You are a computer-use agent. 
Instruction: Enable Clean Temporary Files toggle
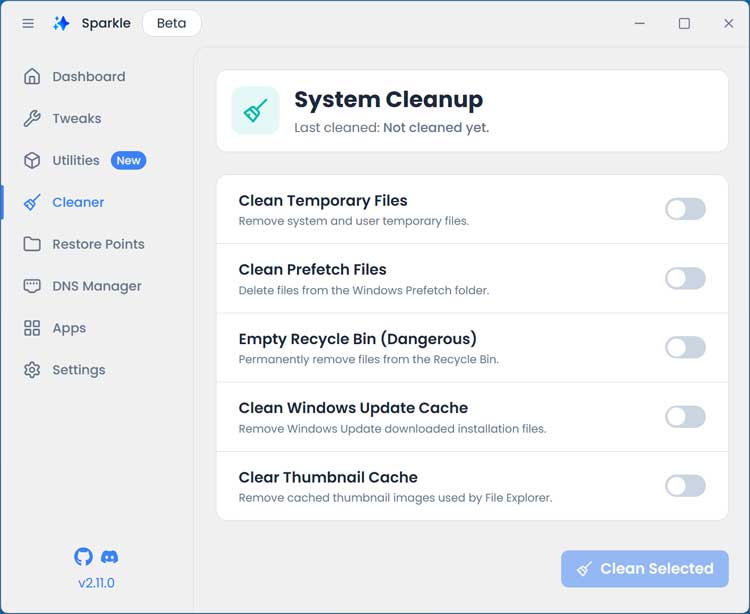pos(685,209)
